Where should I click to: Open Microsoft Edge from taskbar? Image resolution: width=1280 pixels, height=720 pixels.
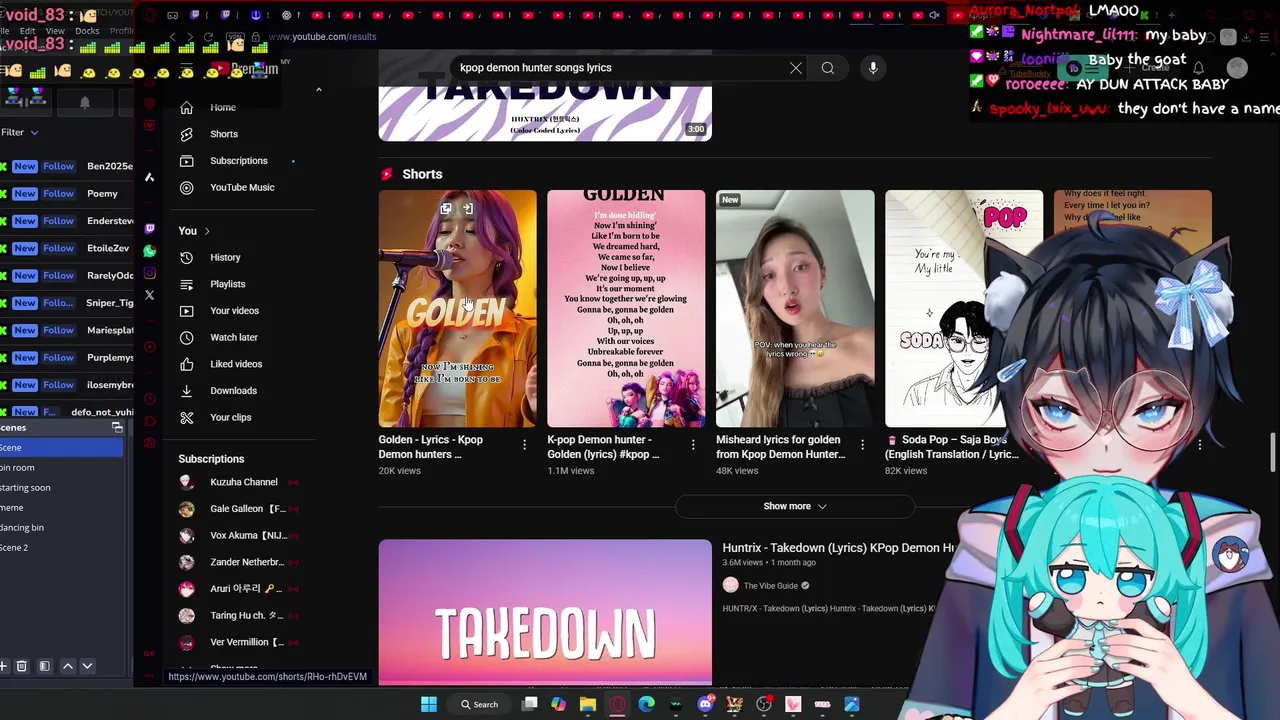tap(646, 704)
